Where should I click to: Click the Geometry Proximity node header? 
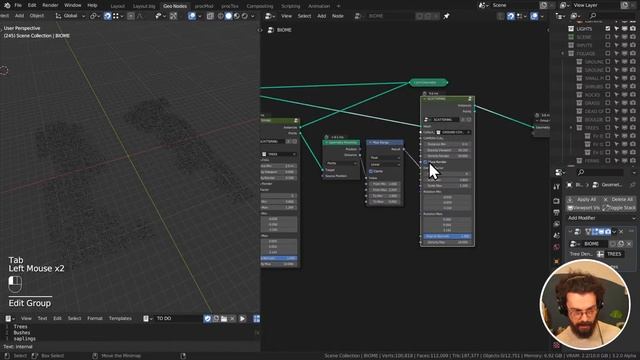pyautogui.click(x=341, y=142)
